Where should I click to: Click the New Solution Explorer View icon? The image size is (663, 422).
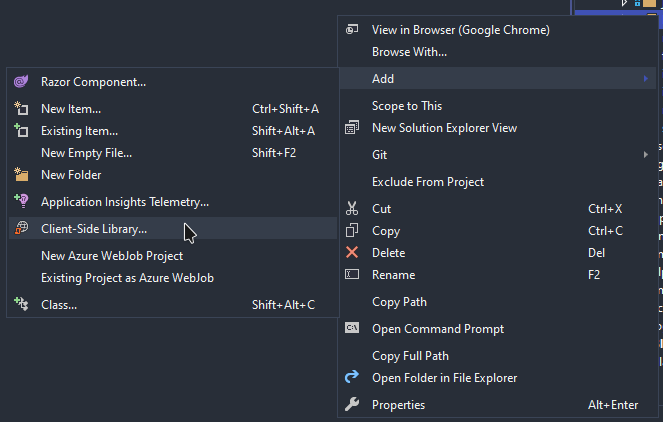click(352, 127)
